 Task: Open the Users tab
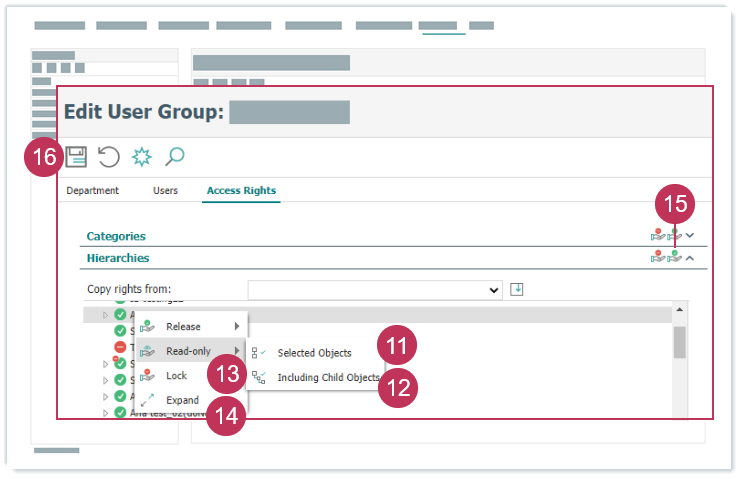165,190
